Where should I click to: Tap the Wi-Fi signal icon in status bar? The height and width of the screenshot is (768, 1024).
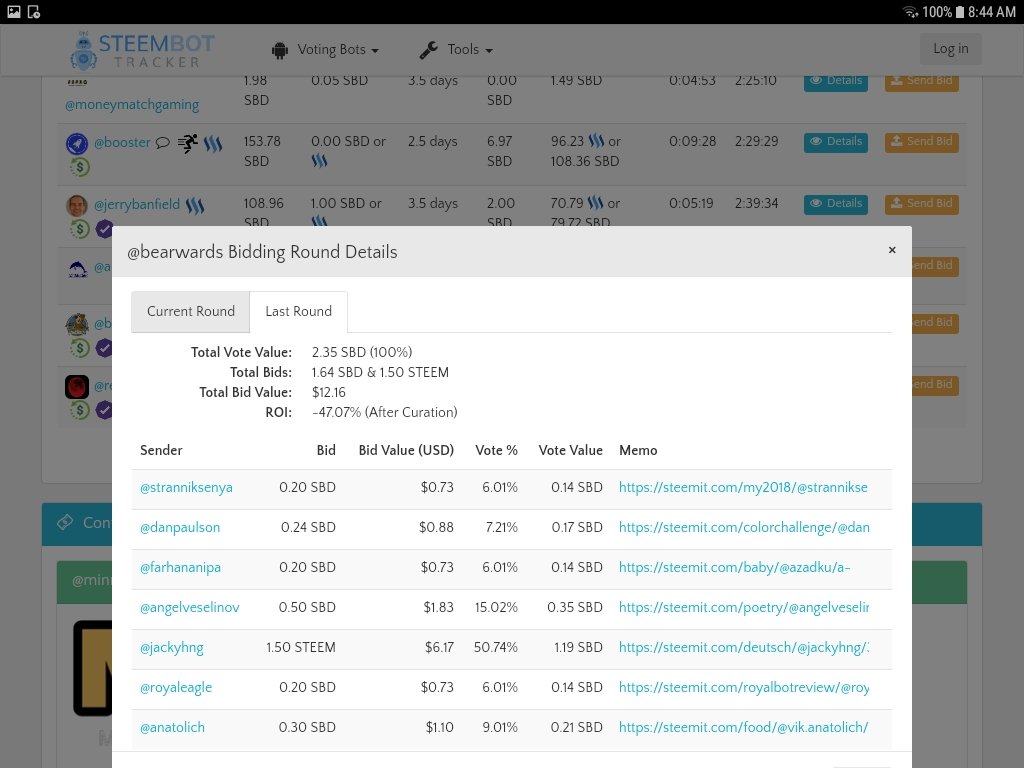(x=910, y=12)
